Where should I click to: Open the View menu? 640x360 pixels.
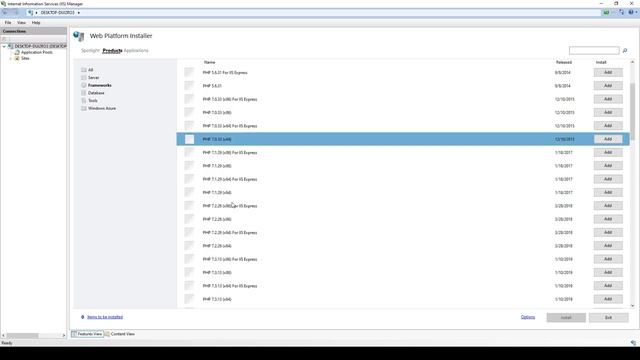pyautogui.click(x=21, y=23)
